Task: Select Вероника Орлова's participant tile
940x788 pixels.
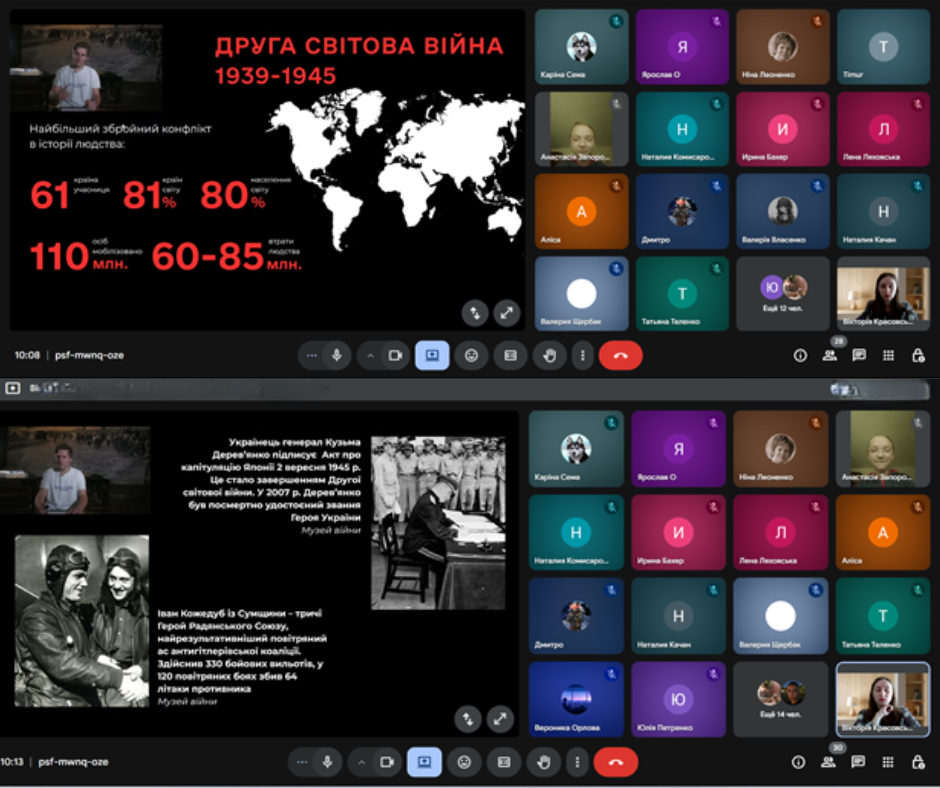Action: tap(575, 698)
